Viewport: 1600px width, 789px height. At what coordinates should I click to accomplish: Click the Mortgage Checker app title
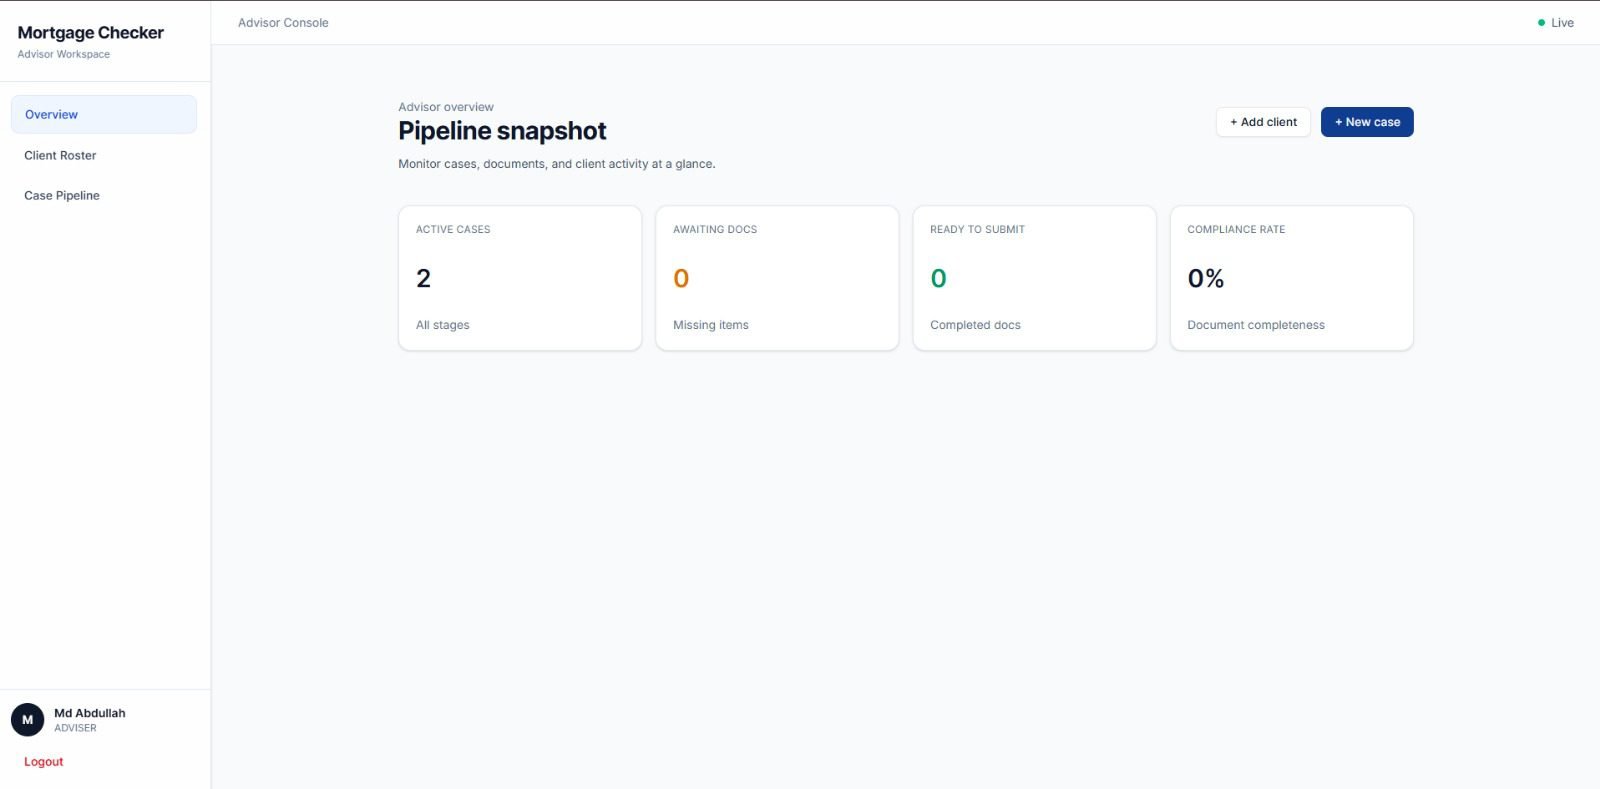(x=90, y=33)
